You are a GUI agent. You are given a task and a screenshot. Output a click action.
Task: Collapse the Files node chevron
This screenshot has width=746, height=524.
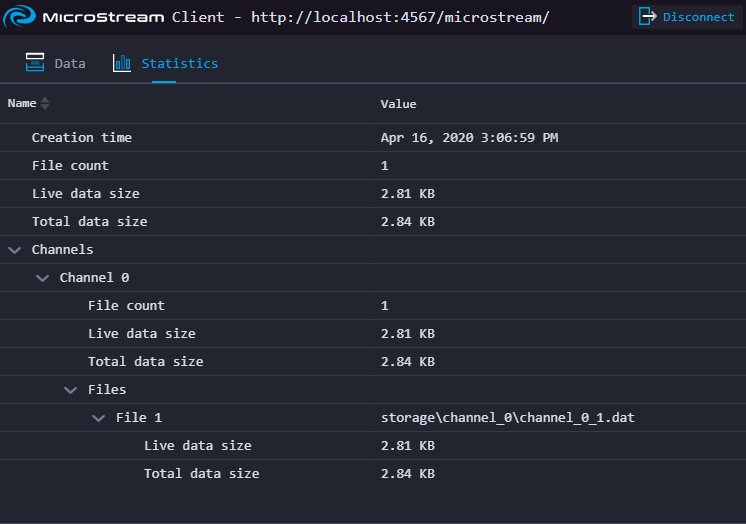(70, 390)
